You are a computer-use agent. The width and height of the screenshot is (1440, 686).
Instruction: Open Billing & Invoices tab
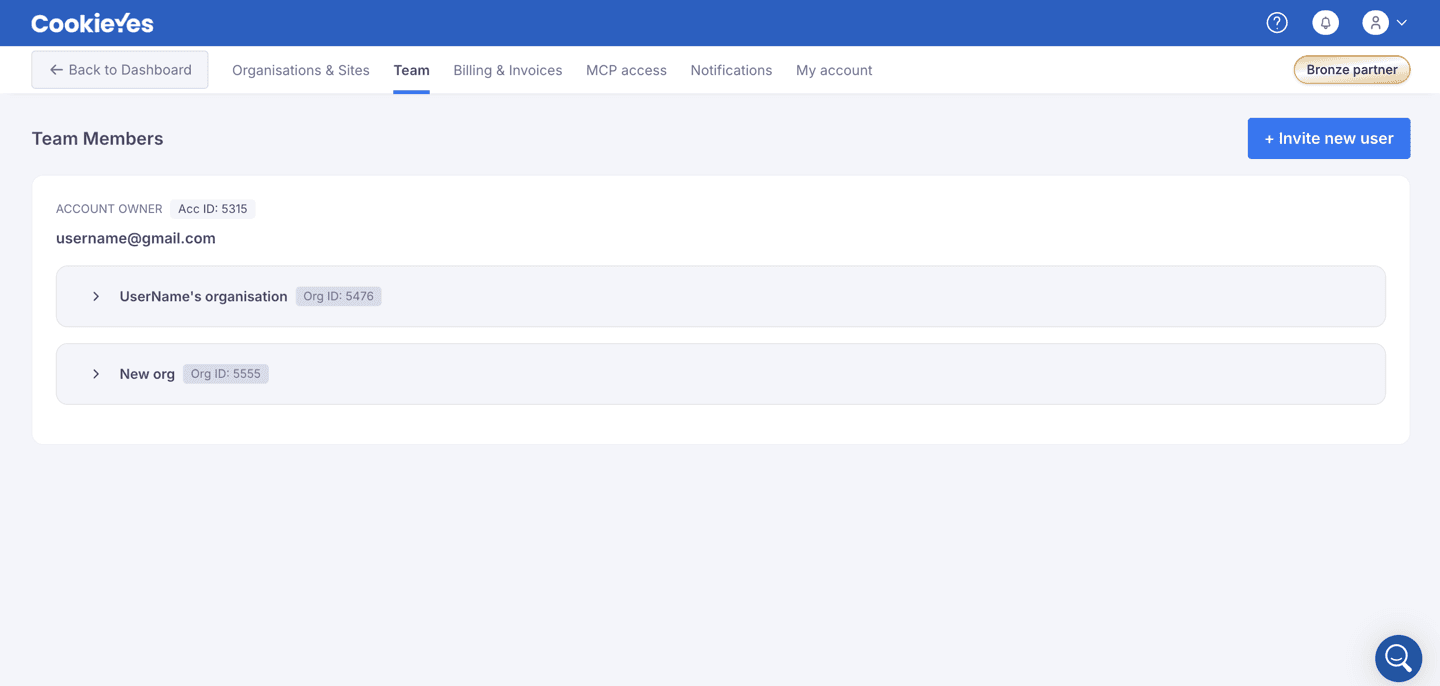(x=508, y=70)
